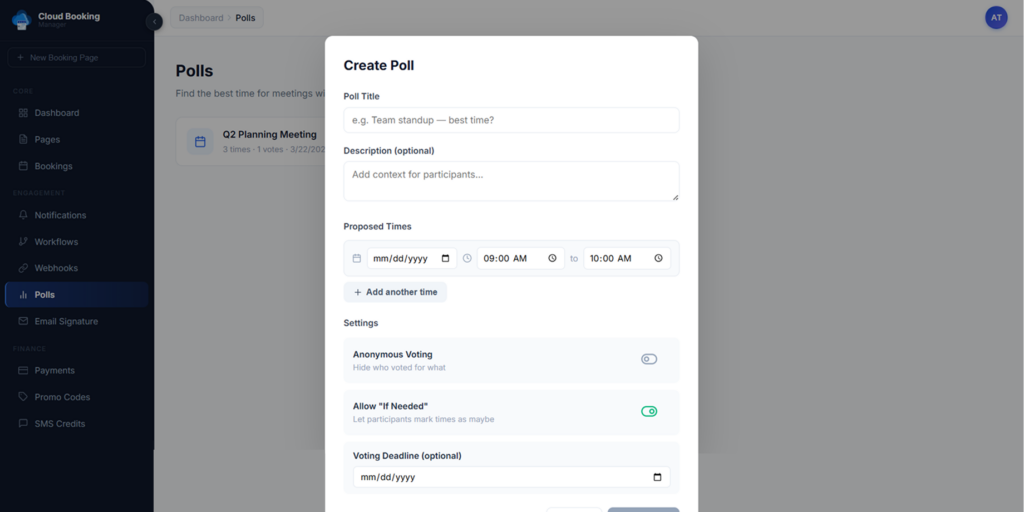The image size is (1024, 512).
Task: Click the Cloud Booking logo icon
Action: (x=21, y=20)
